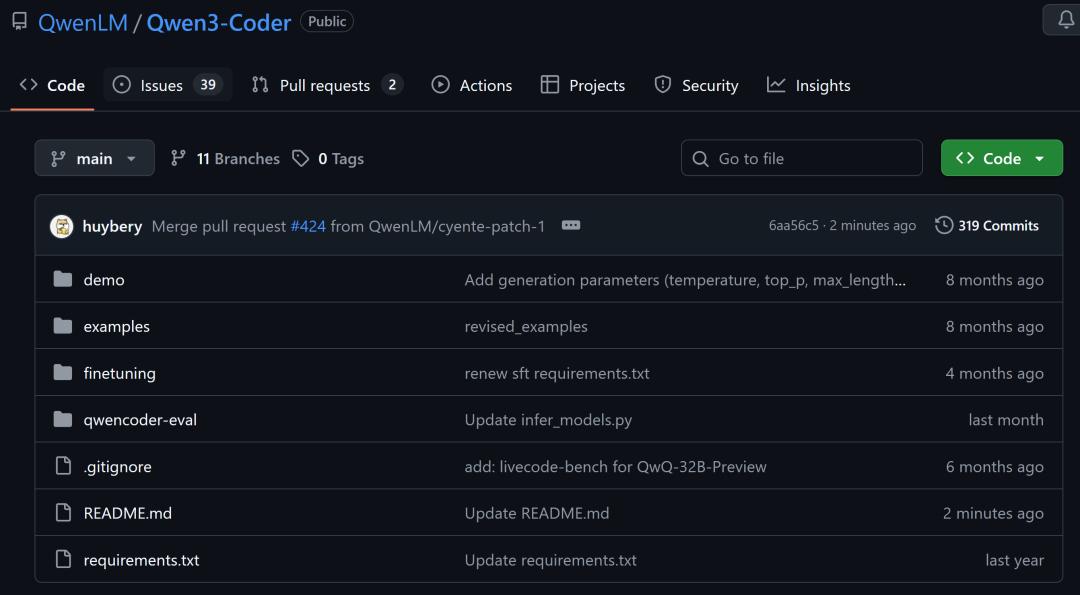Open the main branch dropdown
1080x595 pixels.
[94, 158]
